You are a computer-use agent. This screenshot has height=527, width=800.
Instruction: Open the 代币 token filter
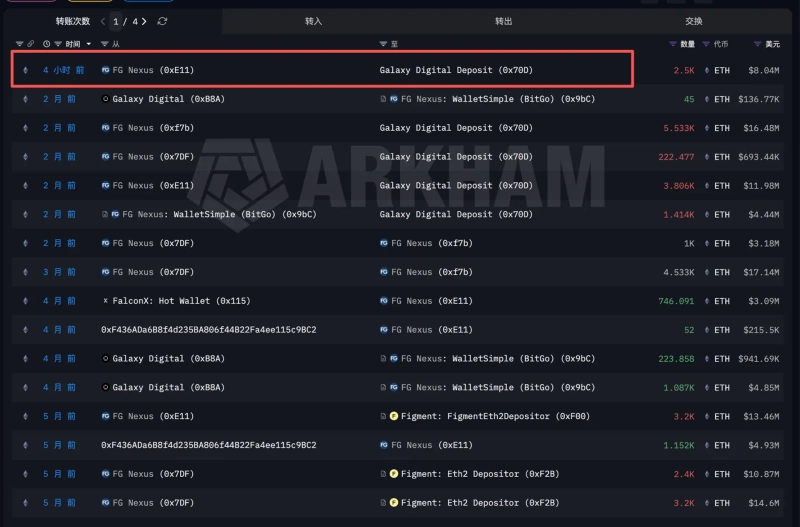click(x=708, y=44)
